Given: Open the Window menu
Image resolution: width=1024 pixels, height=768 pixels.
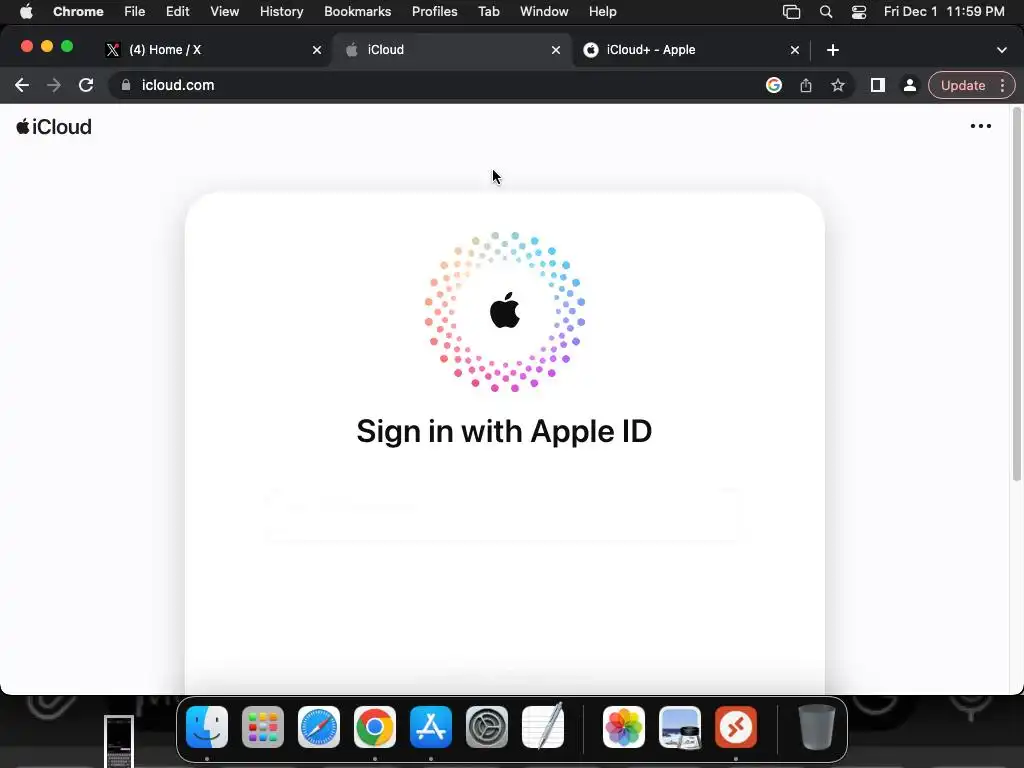Looking at the screenshot, I should (x=544, y=11).
